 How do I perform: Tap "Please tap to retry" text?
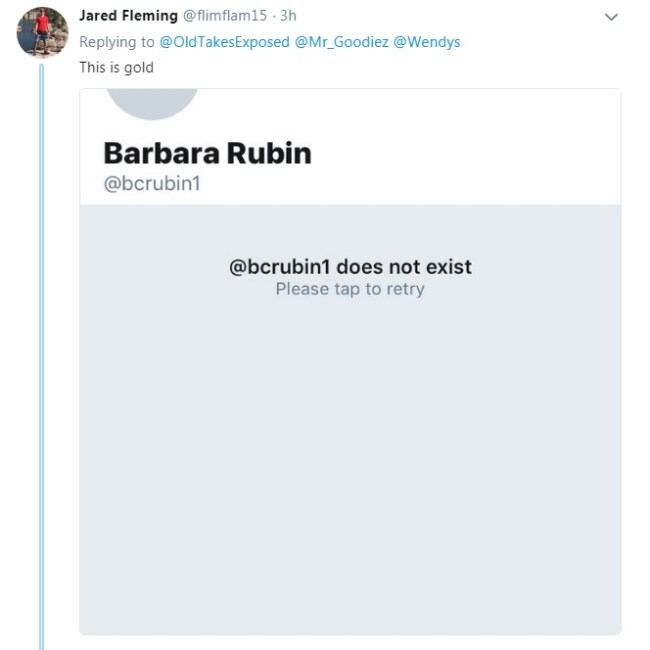point(350,289)
